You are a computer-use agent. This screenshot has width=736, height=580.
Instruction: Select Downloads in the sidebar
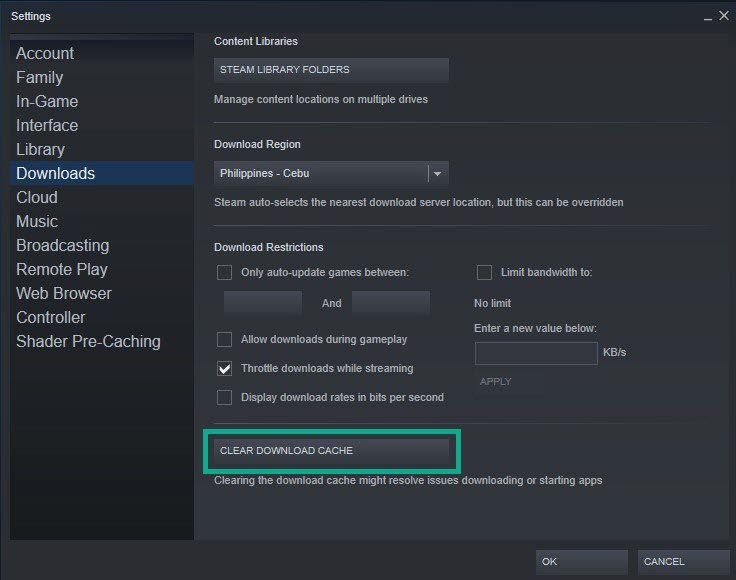click(101, 173)
